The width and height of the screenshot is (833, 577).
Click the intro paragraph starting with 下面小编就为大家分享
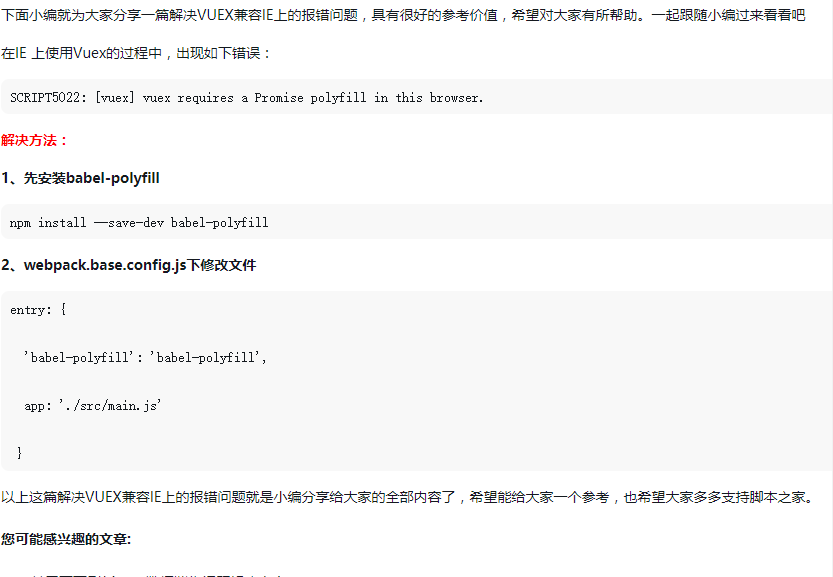tap(403, 15)
